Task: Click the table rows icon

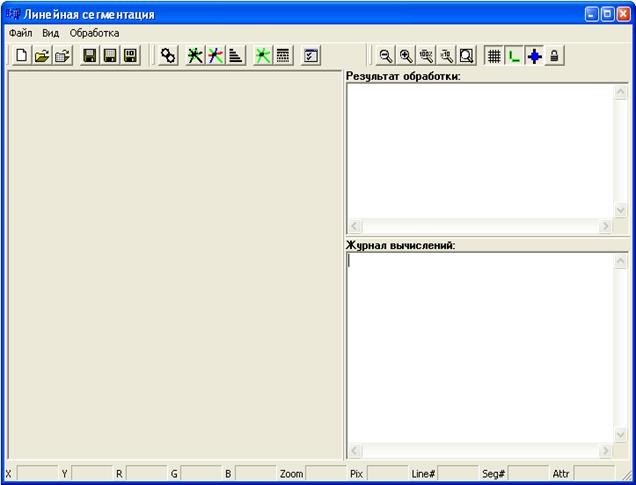Action: (x=283, y=56)
